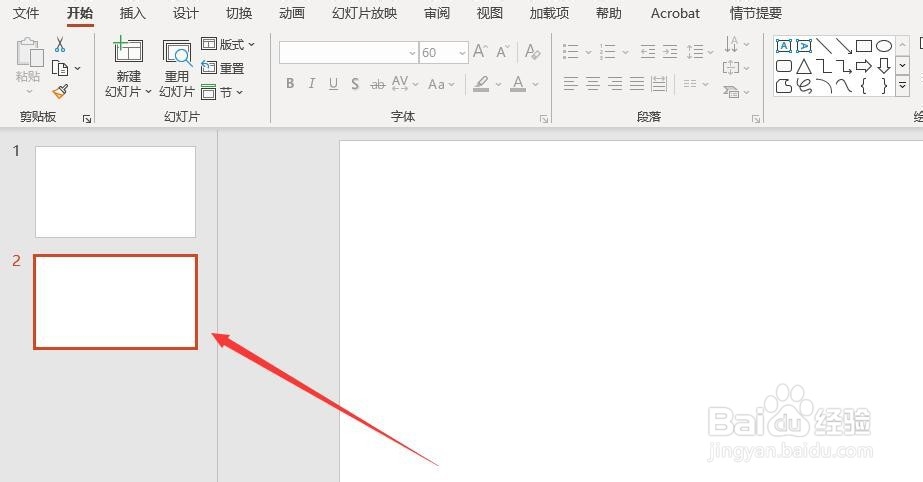Click the Copy icon in clipboard group

click(60, 68)
